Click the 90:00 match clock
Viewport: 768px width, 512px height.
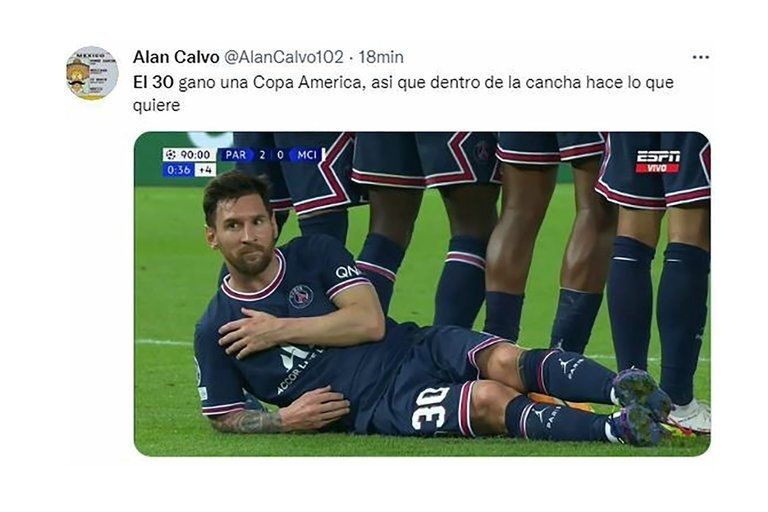point(194,155)
